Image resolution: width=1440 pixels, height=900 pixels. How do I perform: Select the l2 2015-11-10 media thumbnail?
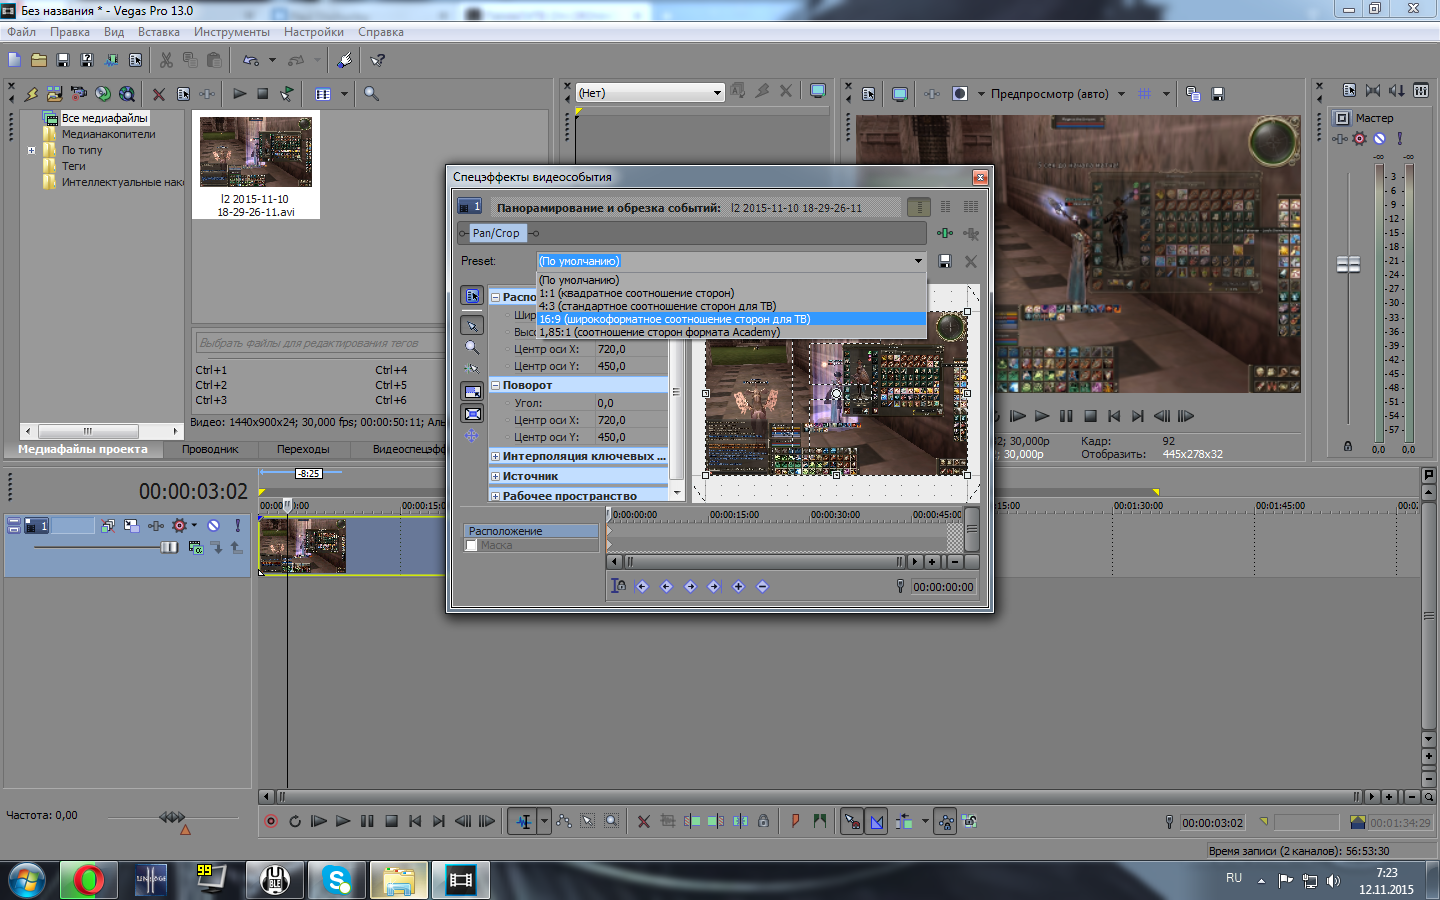(x=256, y=152)
